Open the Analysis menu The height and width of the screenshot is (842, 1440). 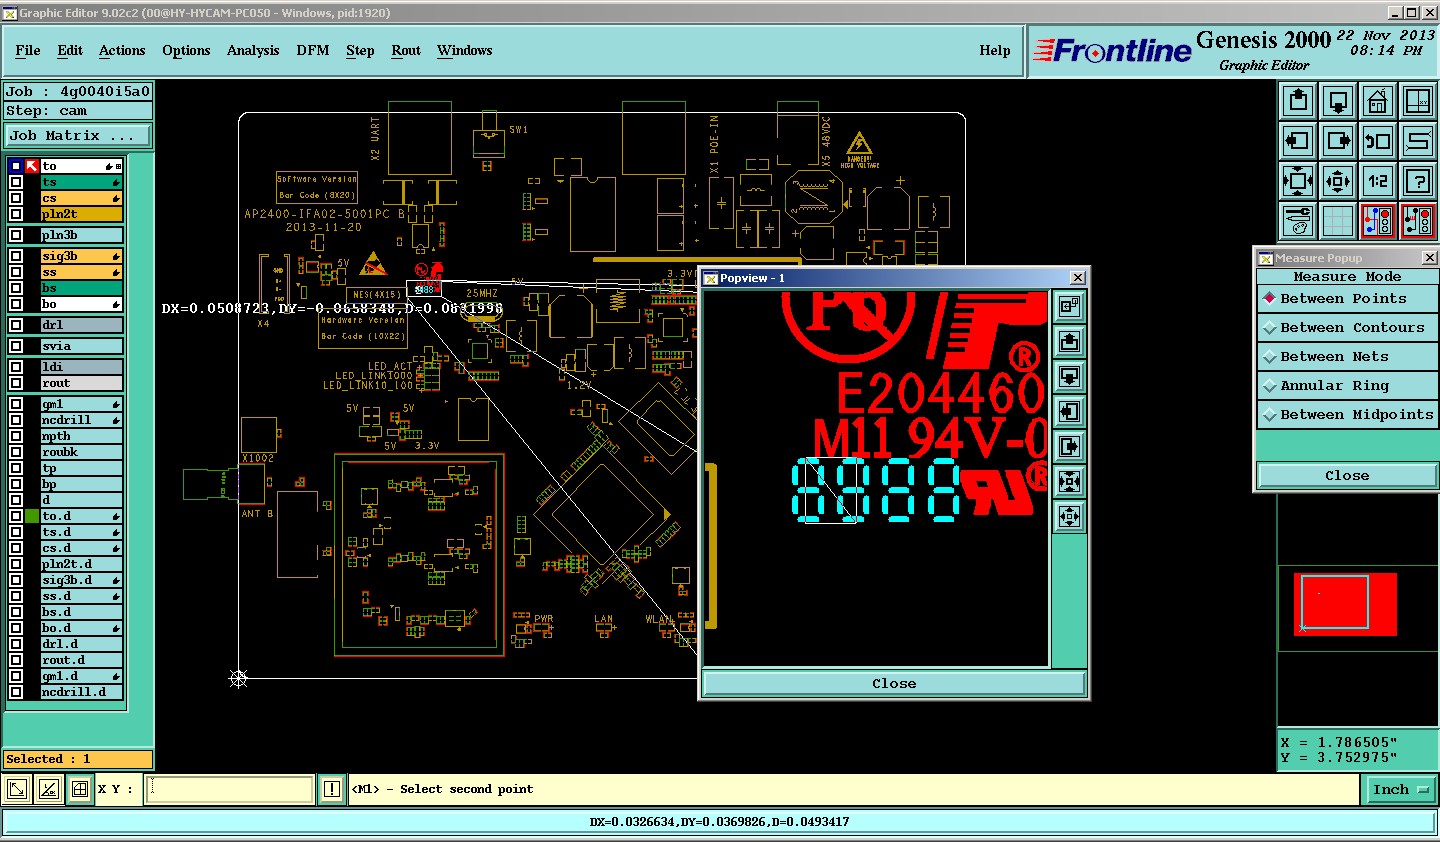pyautogui.click(x=253, y=50)
